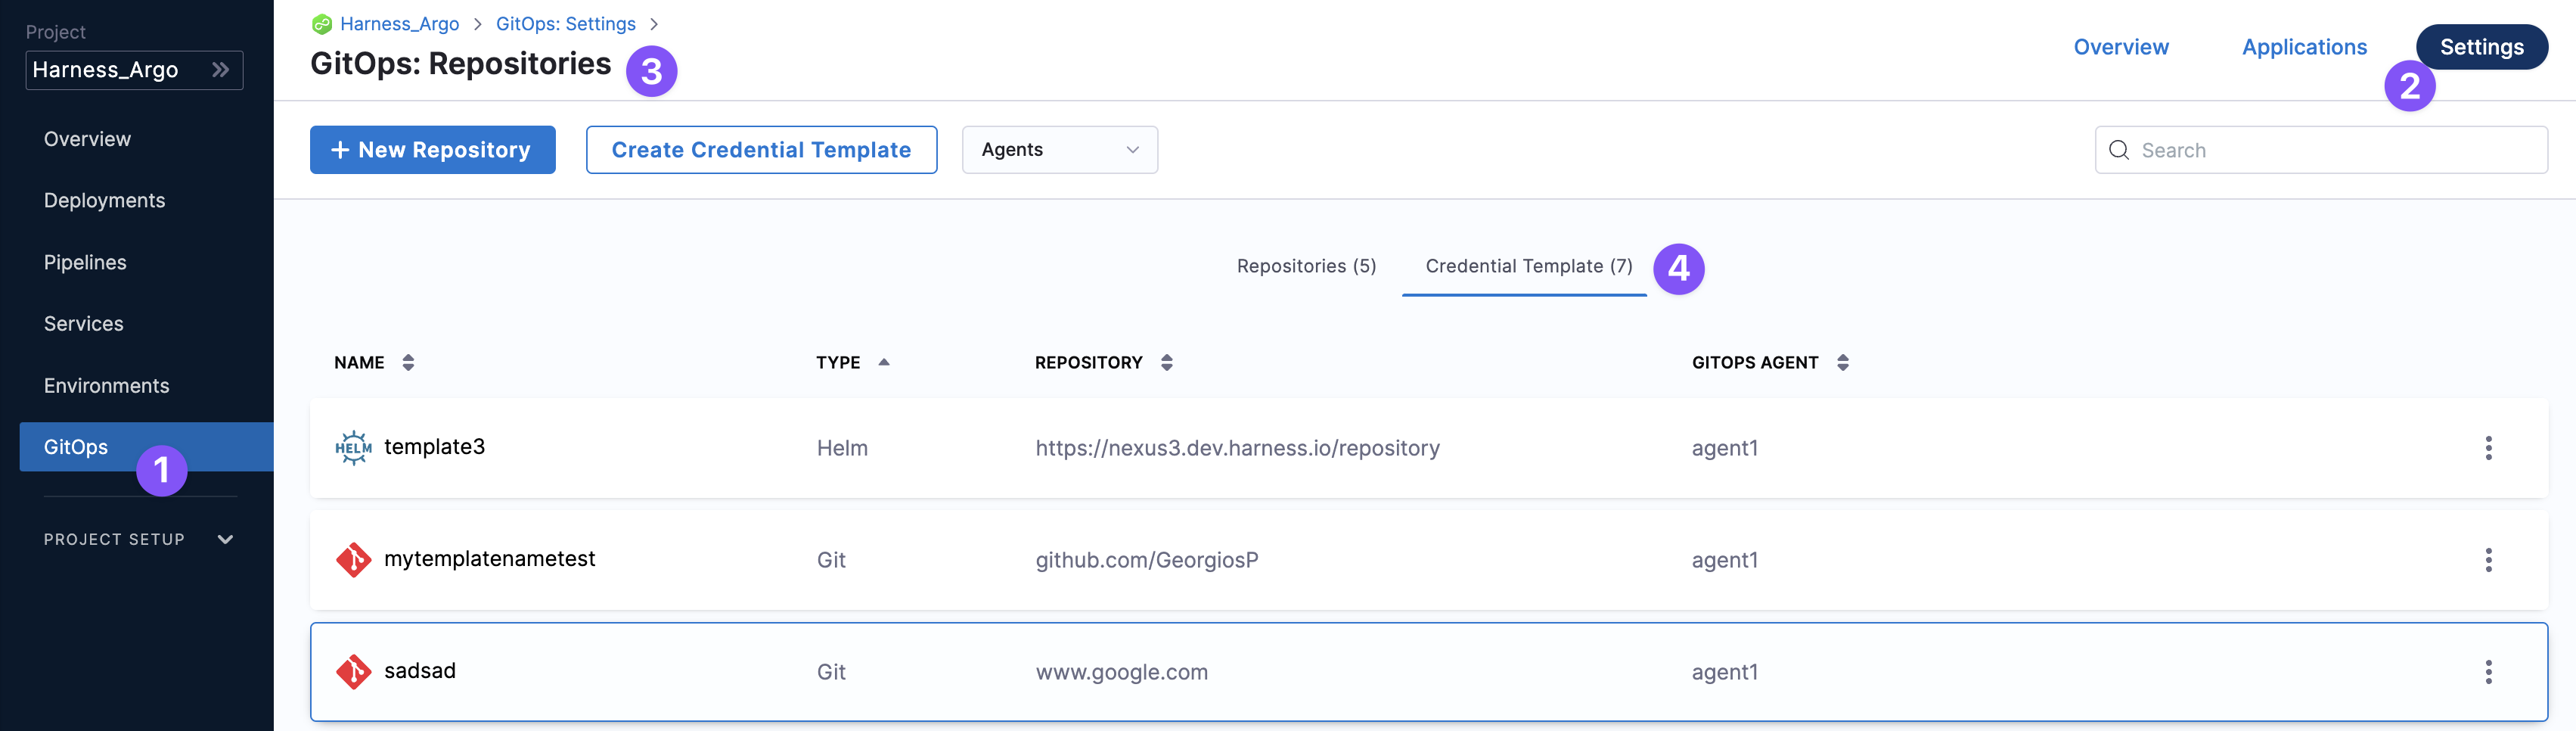Click the Helm icon beside template3
Image resolution: width=2576 pixels, height=731 pixels.
pyautogui.click(x=353, y=447)
